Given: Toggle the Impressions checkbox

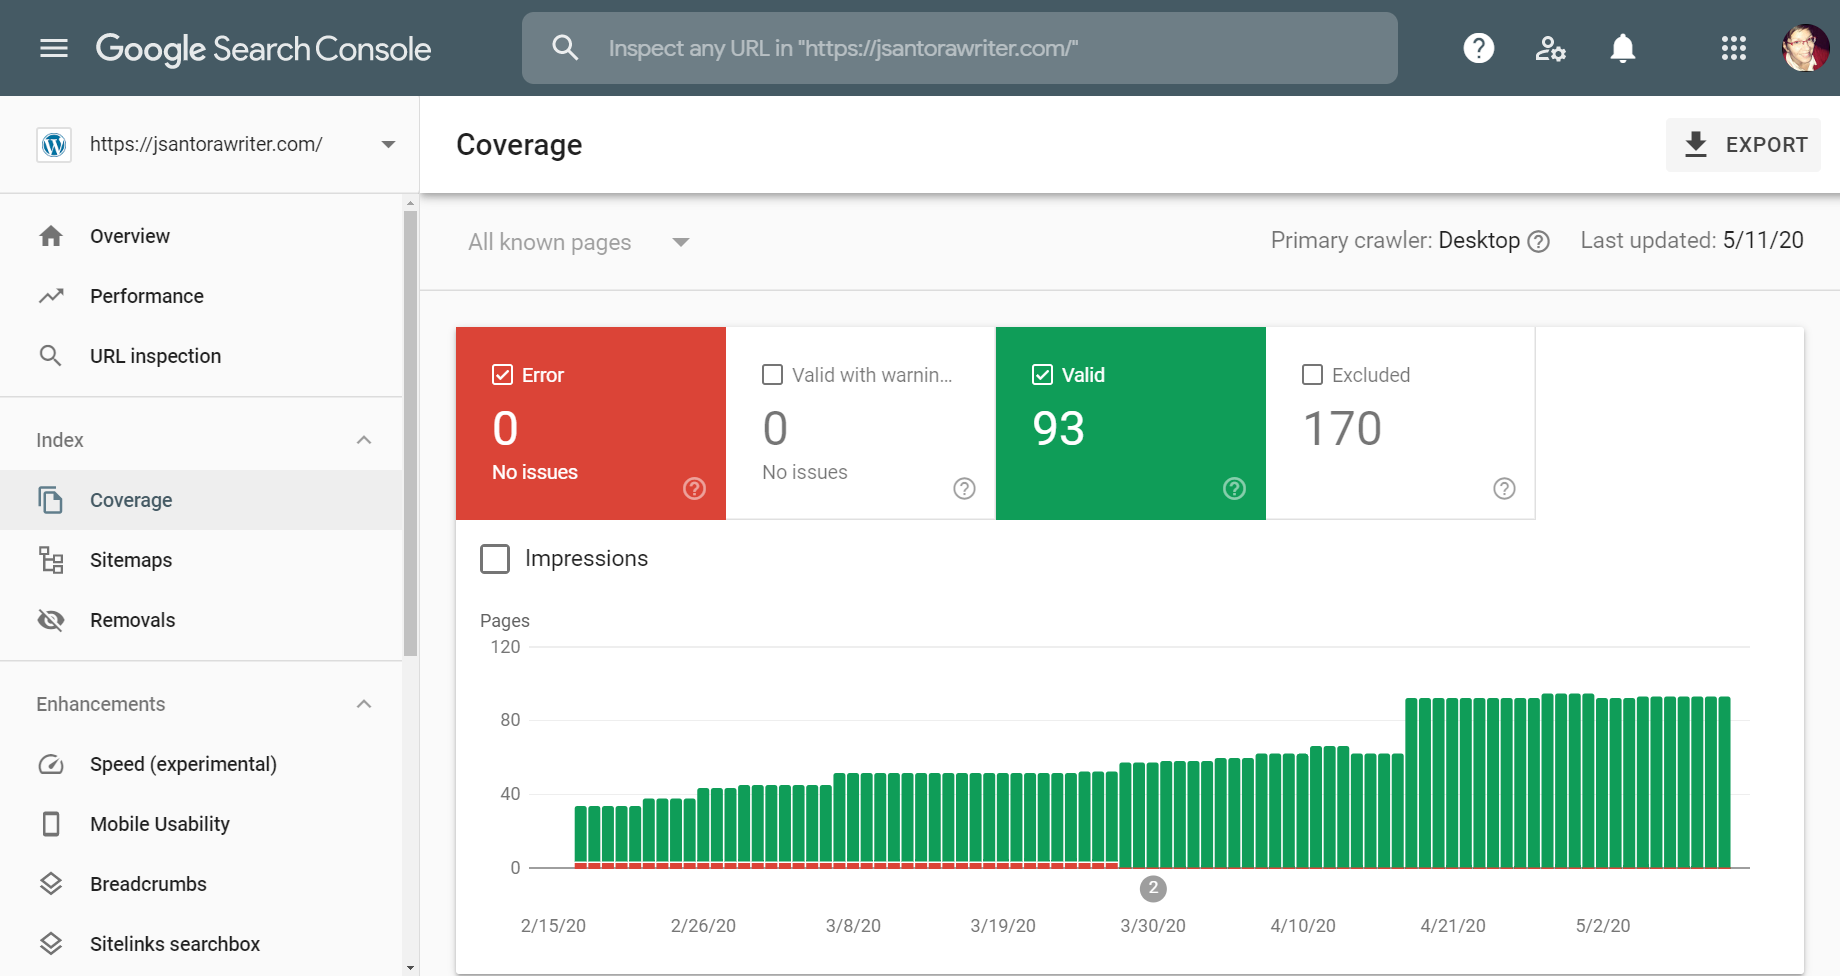Looking at the screenshot, I should [495, 559].
